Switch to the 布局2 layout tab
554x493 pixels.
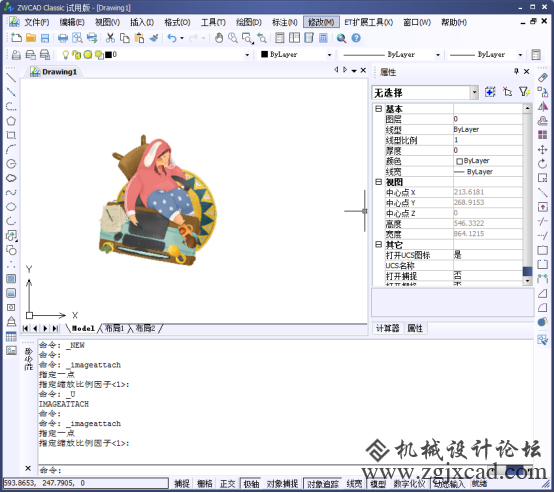click(146, 328)
